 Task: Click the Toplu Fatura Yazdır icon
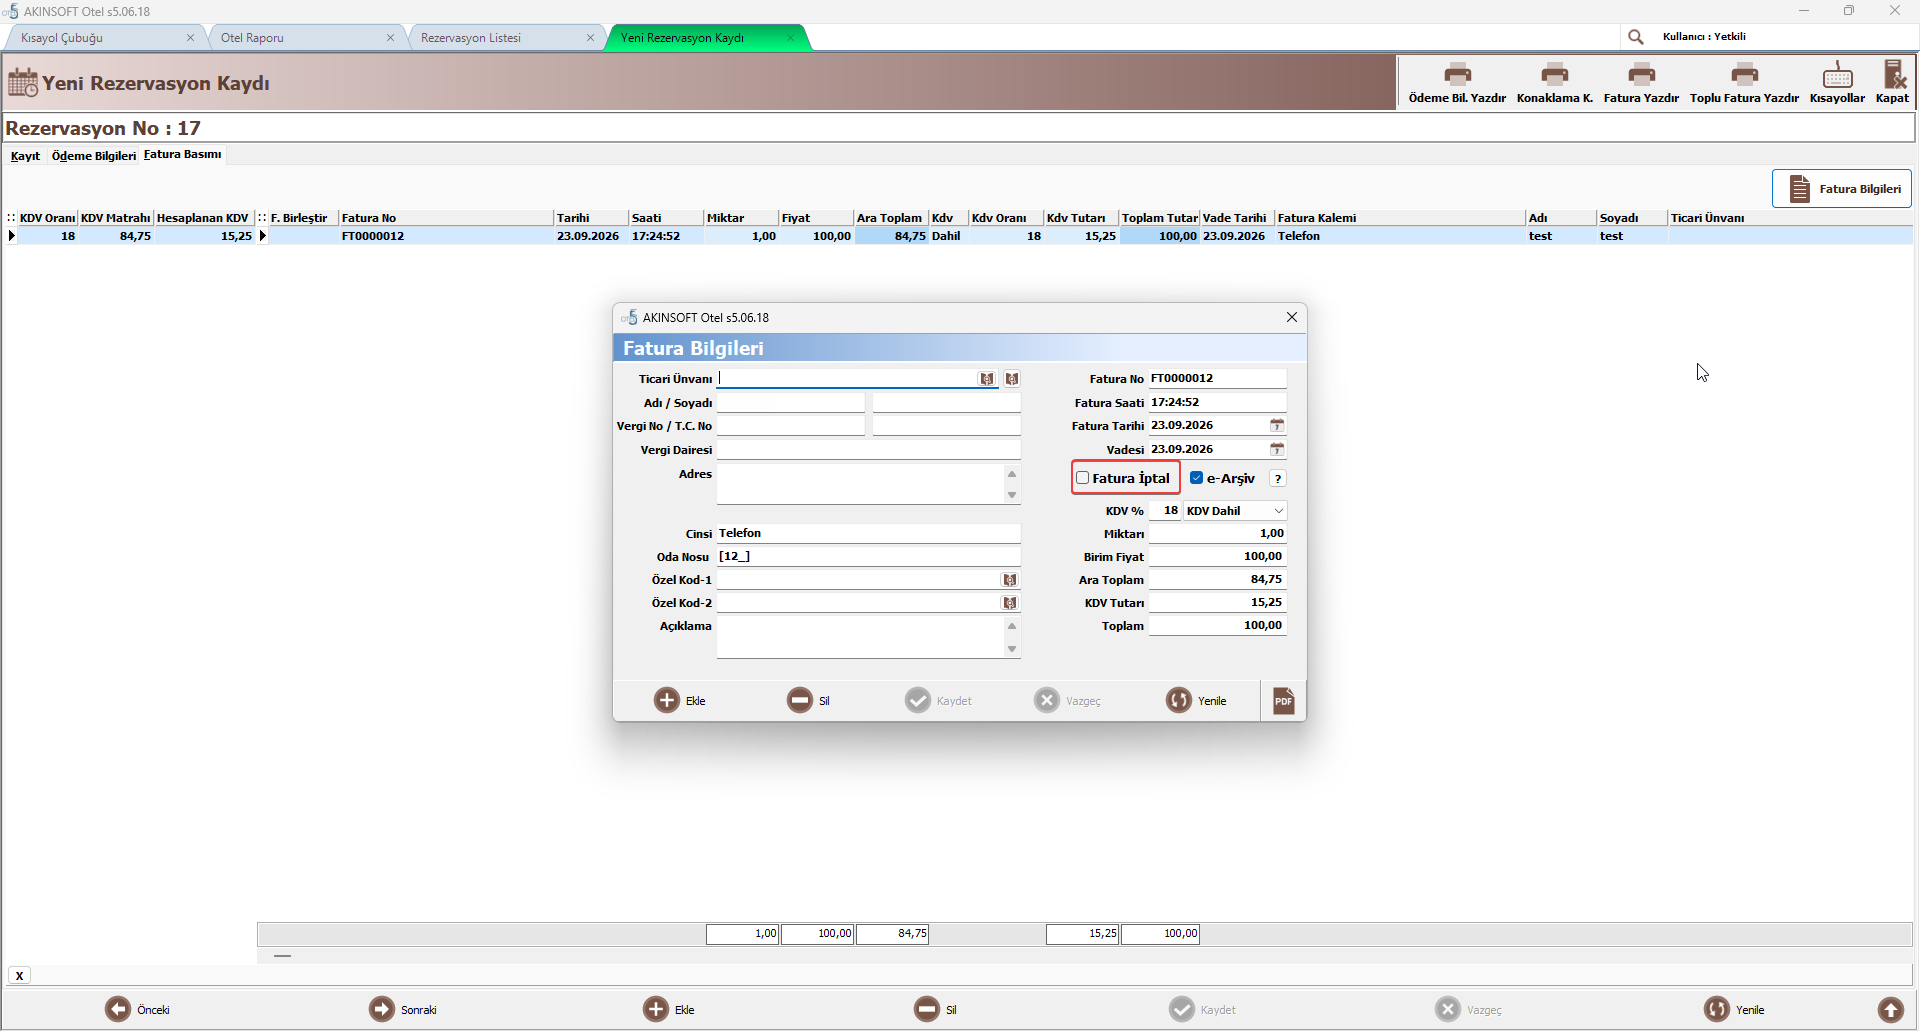pos(1744,74)
